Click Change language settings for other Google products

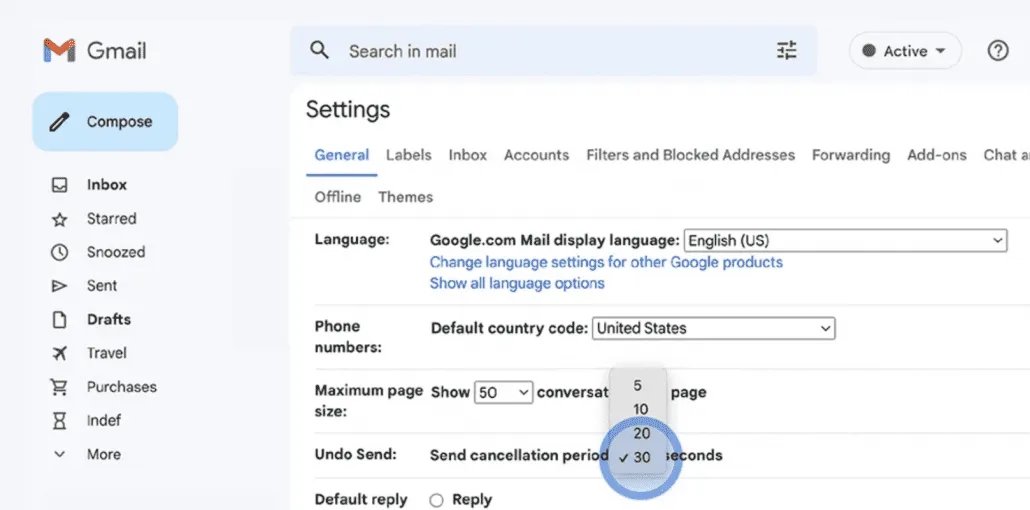[606, 262]
